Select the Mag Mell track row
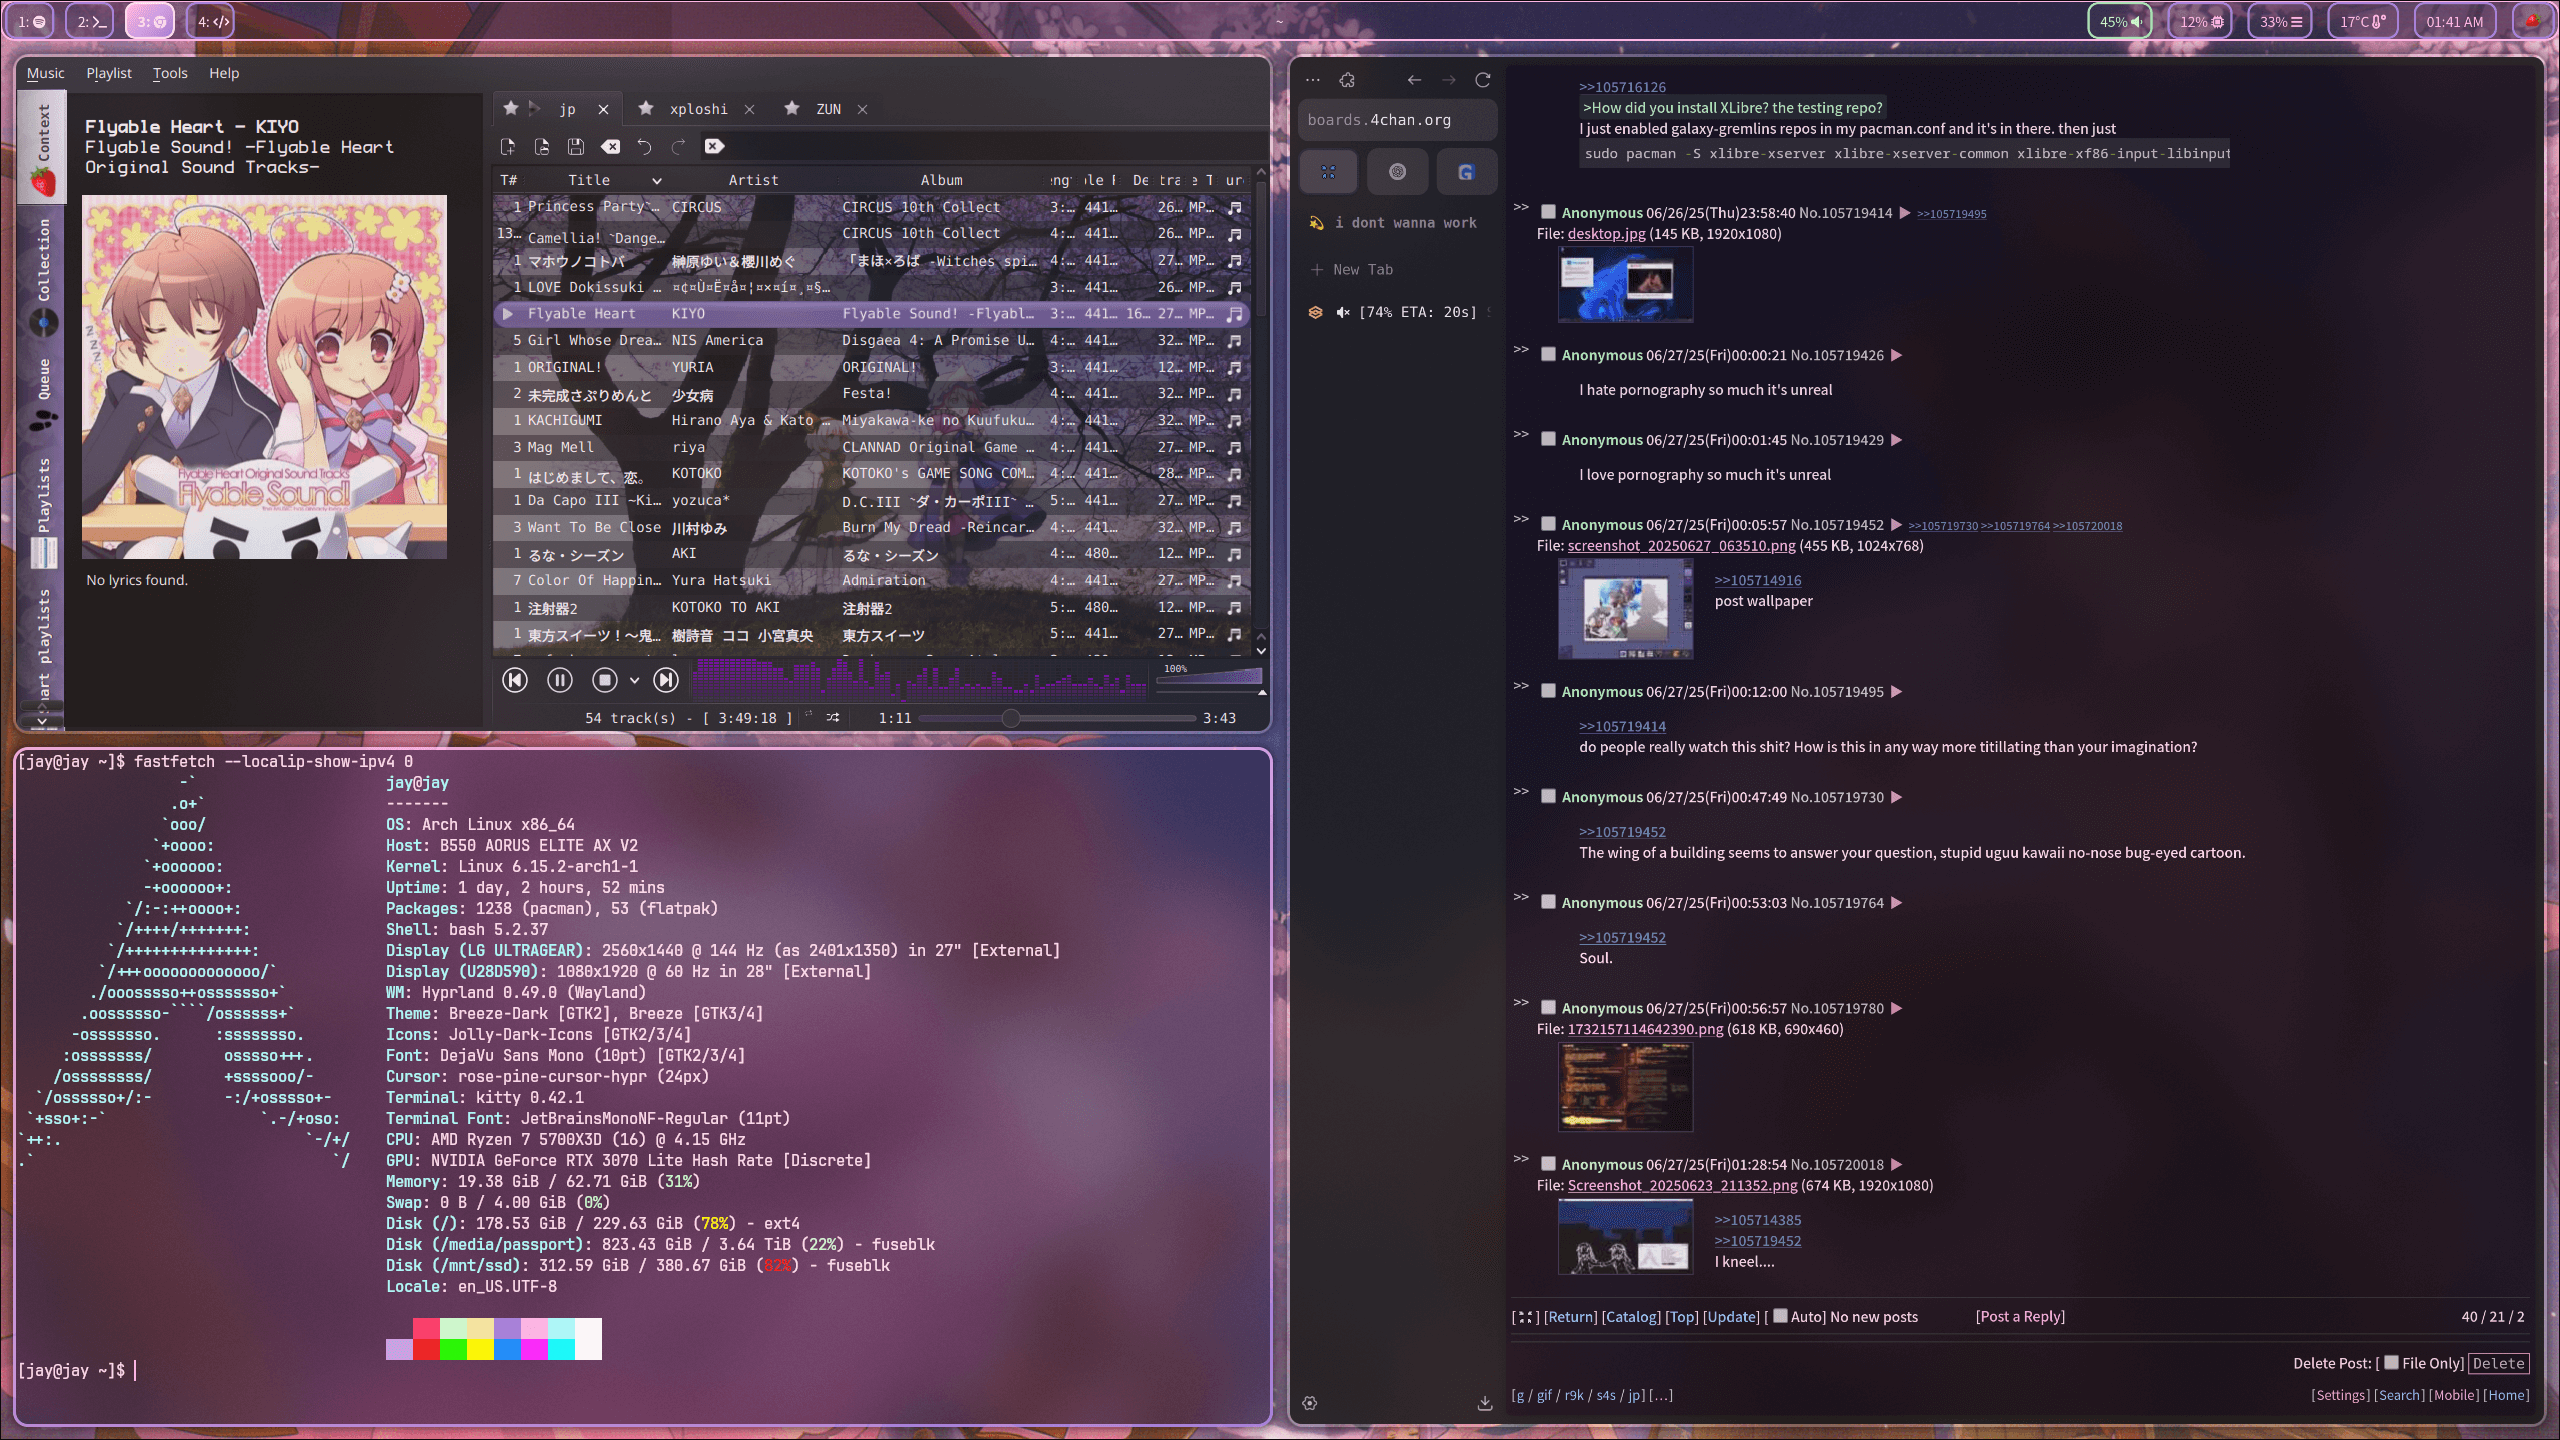 point(870,447)
